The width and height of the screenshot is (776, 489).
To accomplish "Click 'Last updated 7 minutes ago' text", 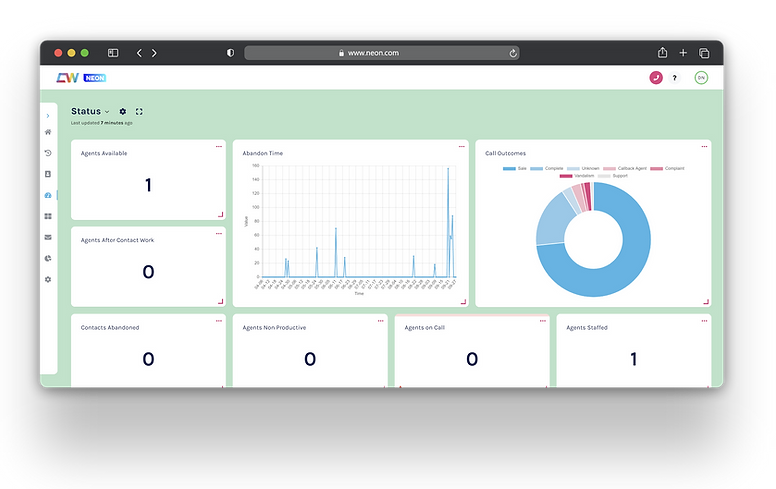I will [101, 123].
